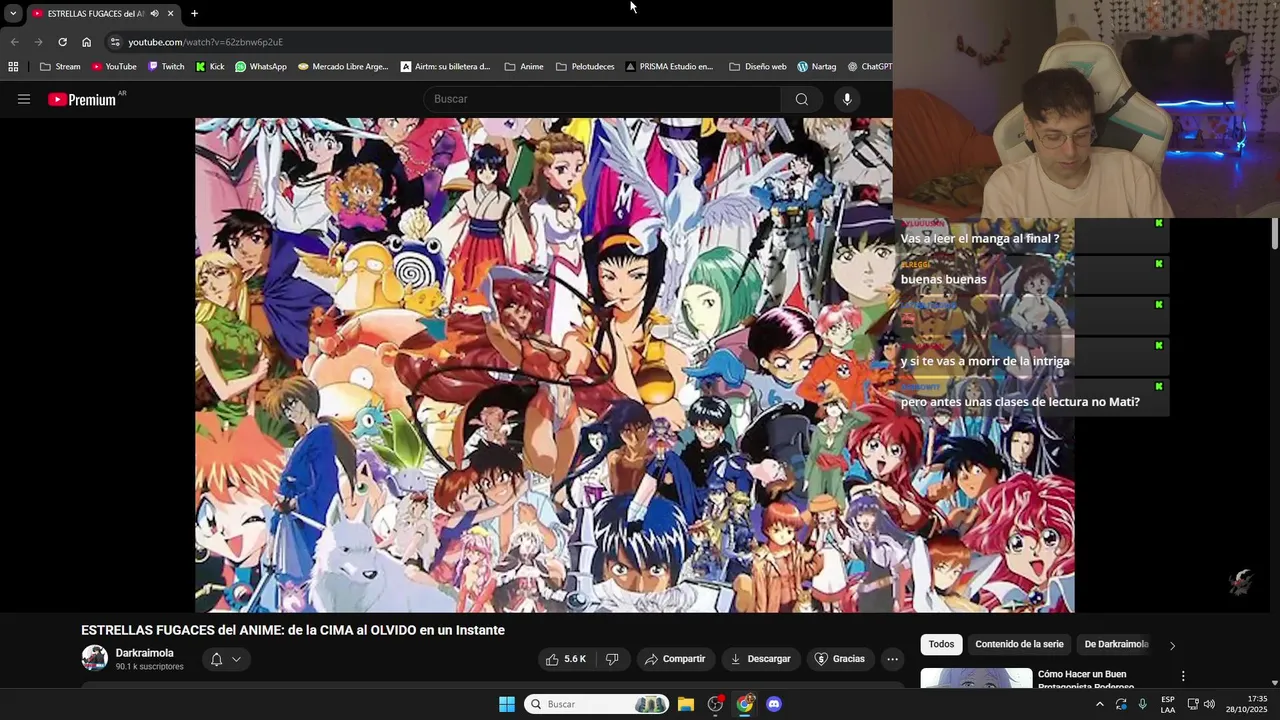
Task: Open a new browser tab
Action: 194,13
